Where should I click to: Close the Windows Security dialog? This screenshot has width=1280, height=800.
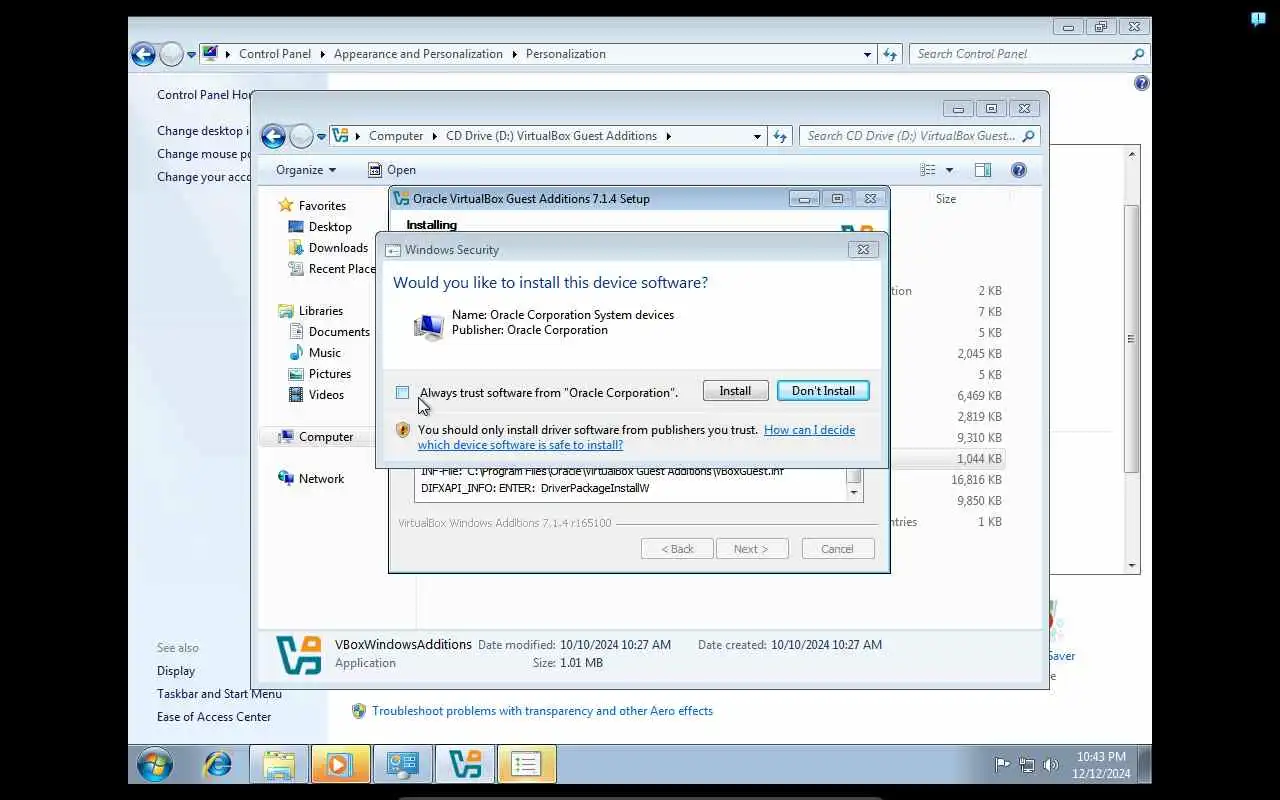(x=863, y=249)
